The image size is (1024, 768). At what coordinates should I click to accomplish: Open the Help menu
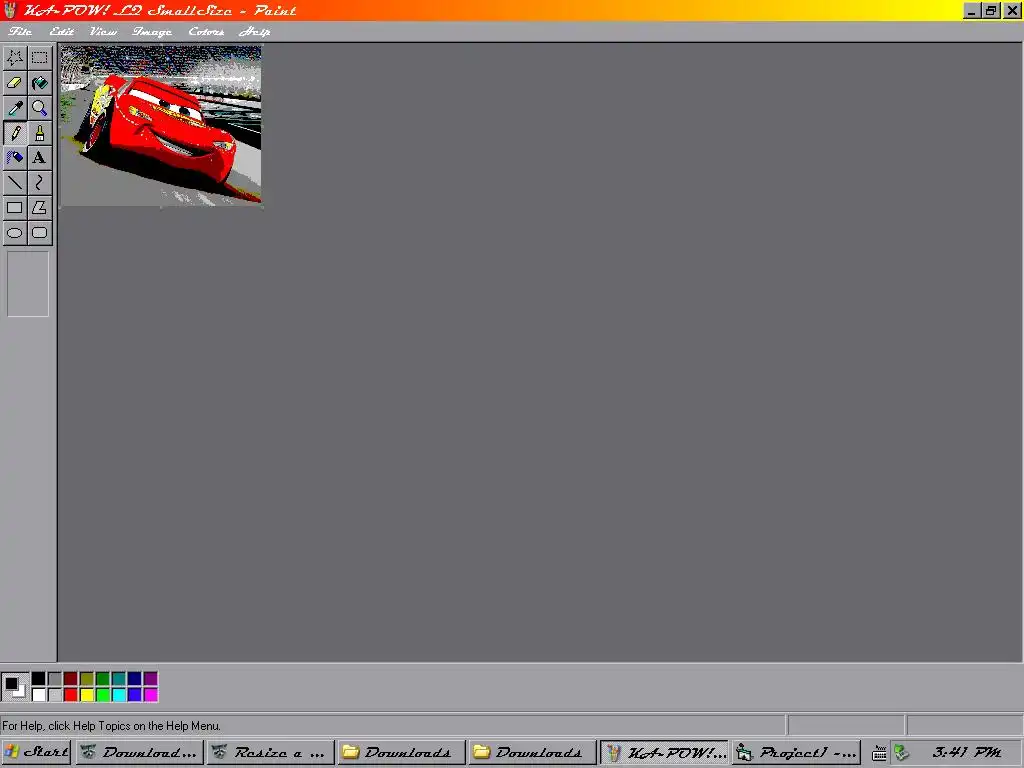tap(255, 31)
